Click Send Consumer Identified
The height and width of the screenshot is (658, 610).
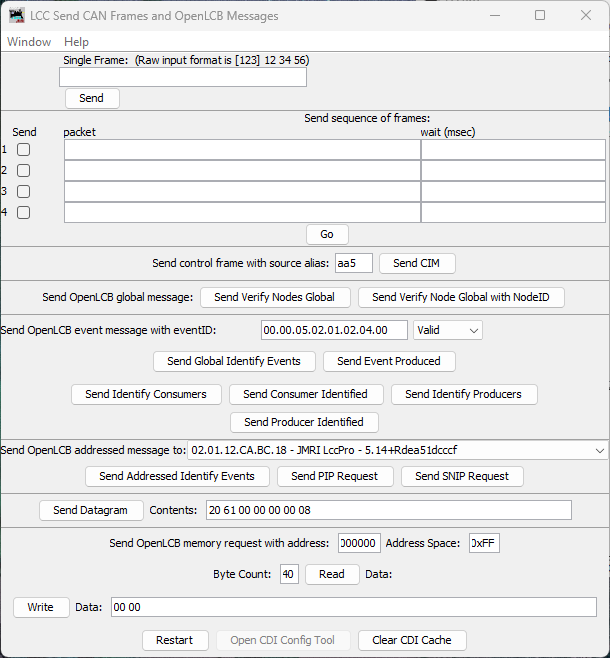306,394
